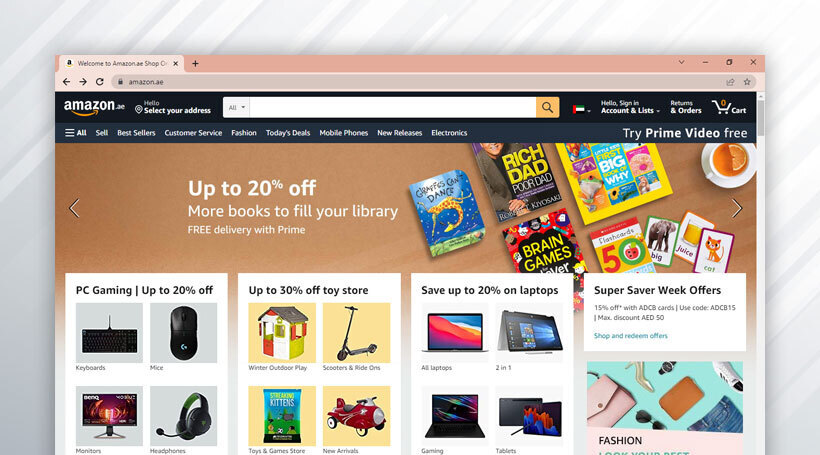Expand the All search category dropdown
The width and height of the screenshot is (820, 455).
tap(236, 107)
